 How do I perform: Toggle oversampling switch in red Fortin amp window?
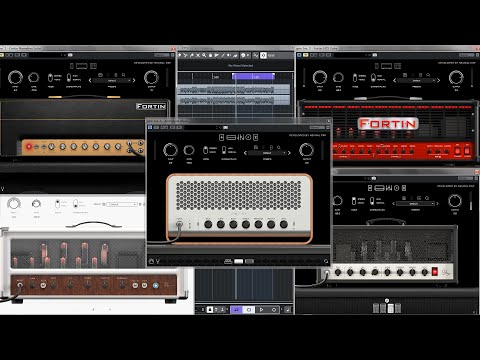tap(373, 78)
